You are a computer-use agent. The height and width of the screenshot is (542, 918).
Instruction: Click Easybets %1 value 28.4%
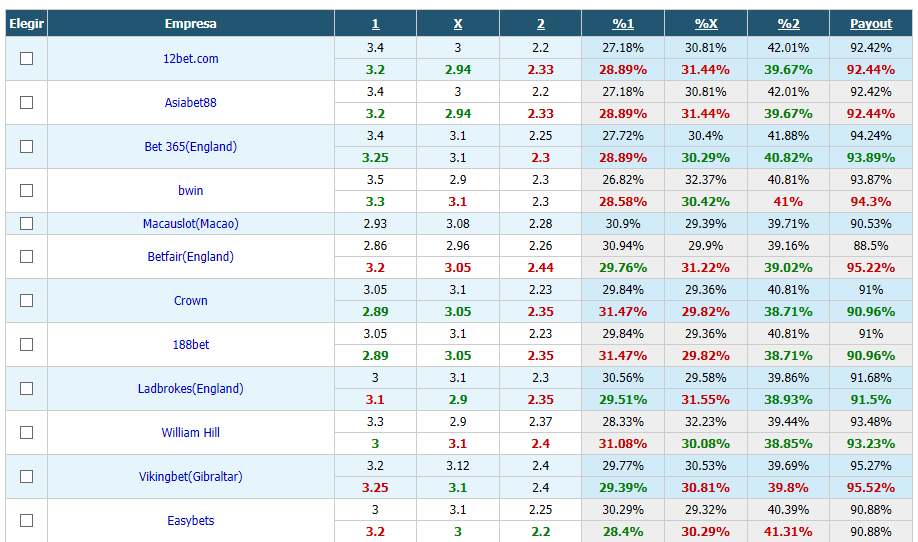click(x=623, y=531)
